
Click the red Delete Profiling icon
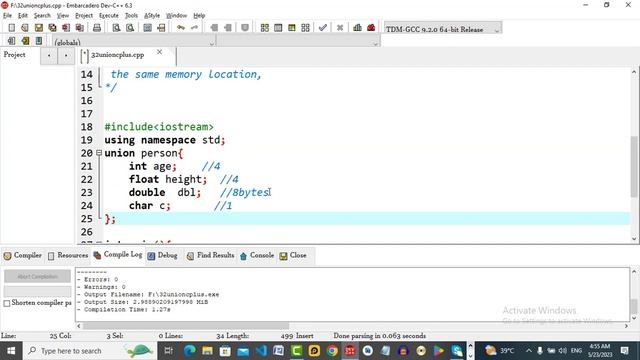click(x=371, y=28)
